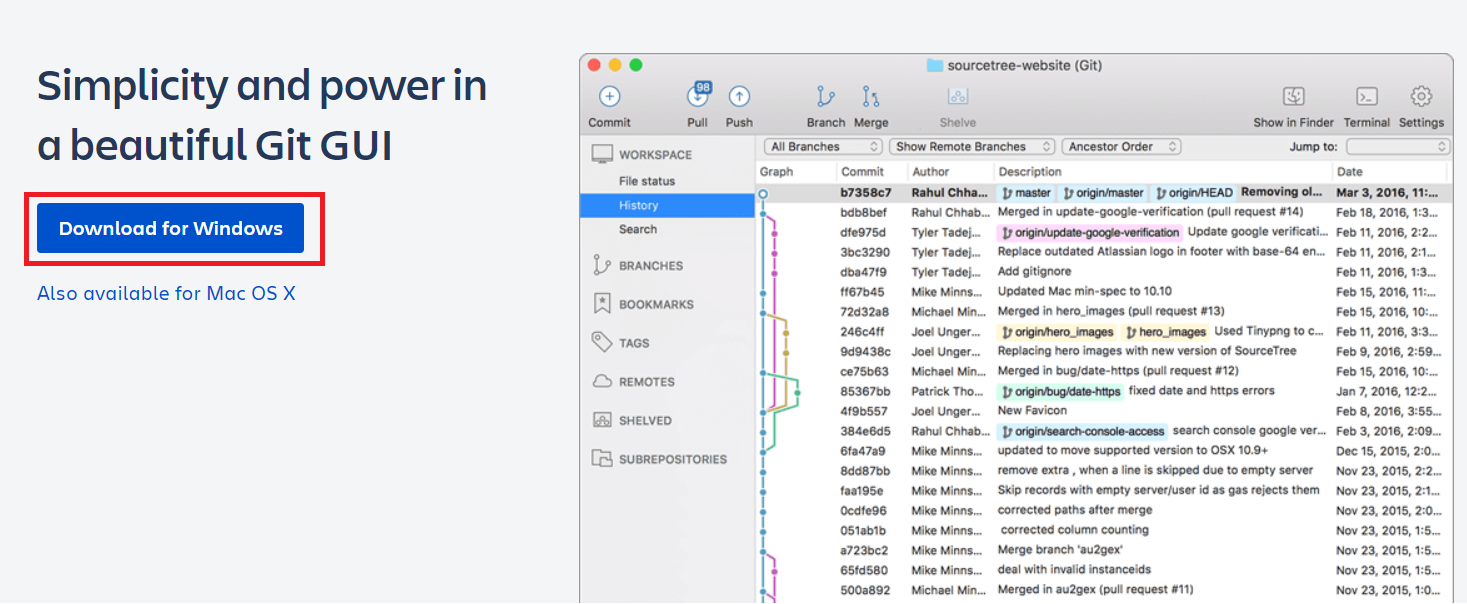Viewport: 1467px width, 604px height.
Task: Expand the SUBREPOSITORIES sidebar section
Action: point(673,460)
